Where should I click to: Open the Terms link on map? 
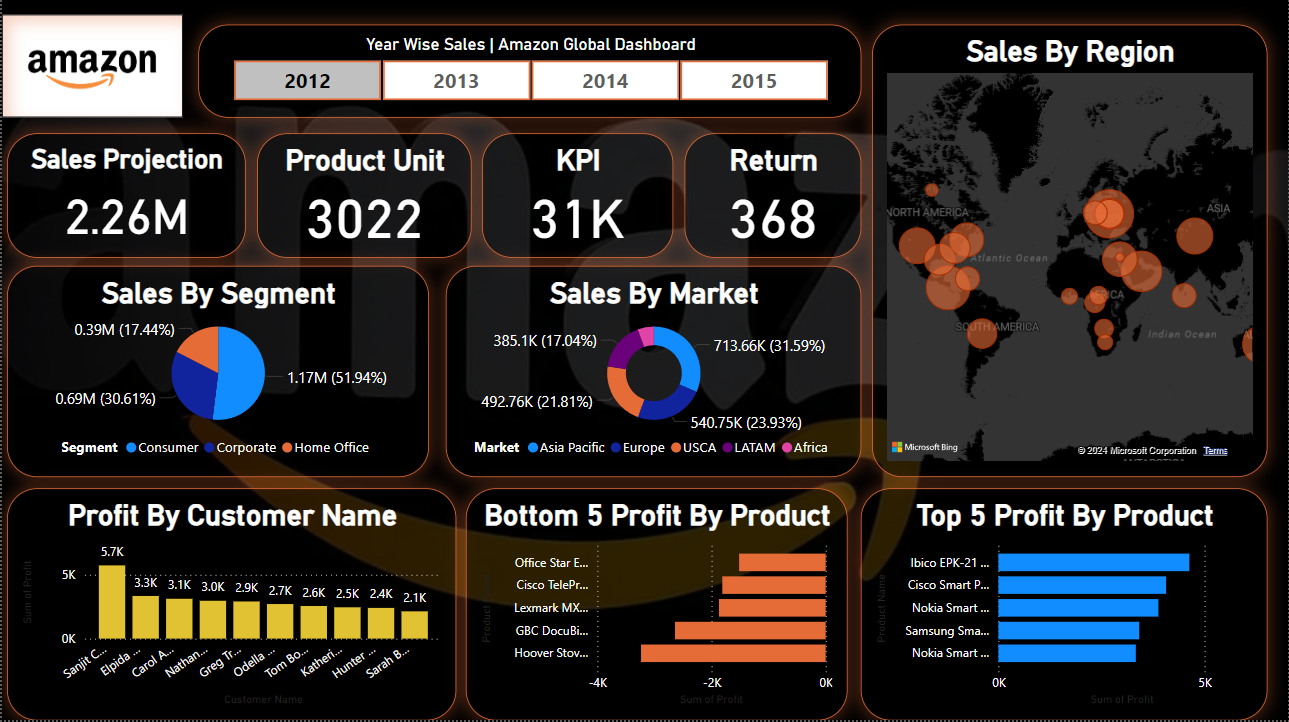[x=1215, y=451]
